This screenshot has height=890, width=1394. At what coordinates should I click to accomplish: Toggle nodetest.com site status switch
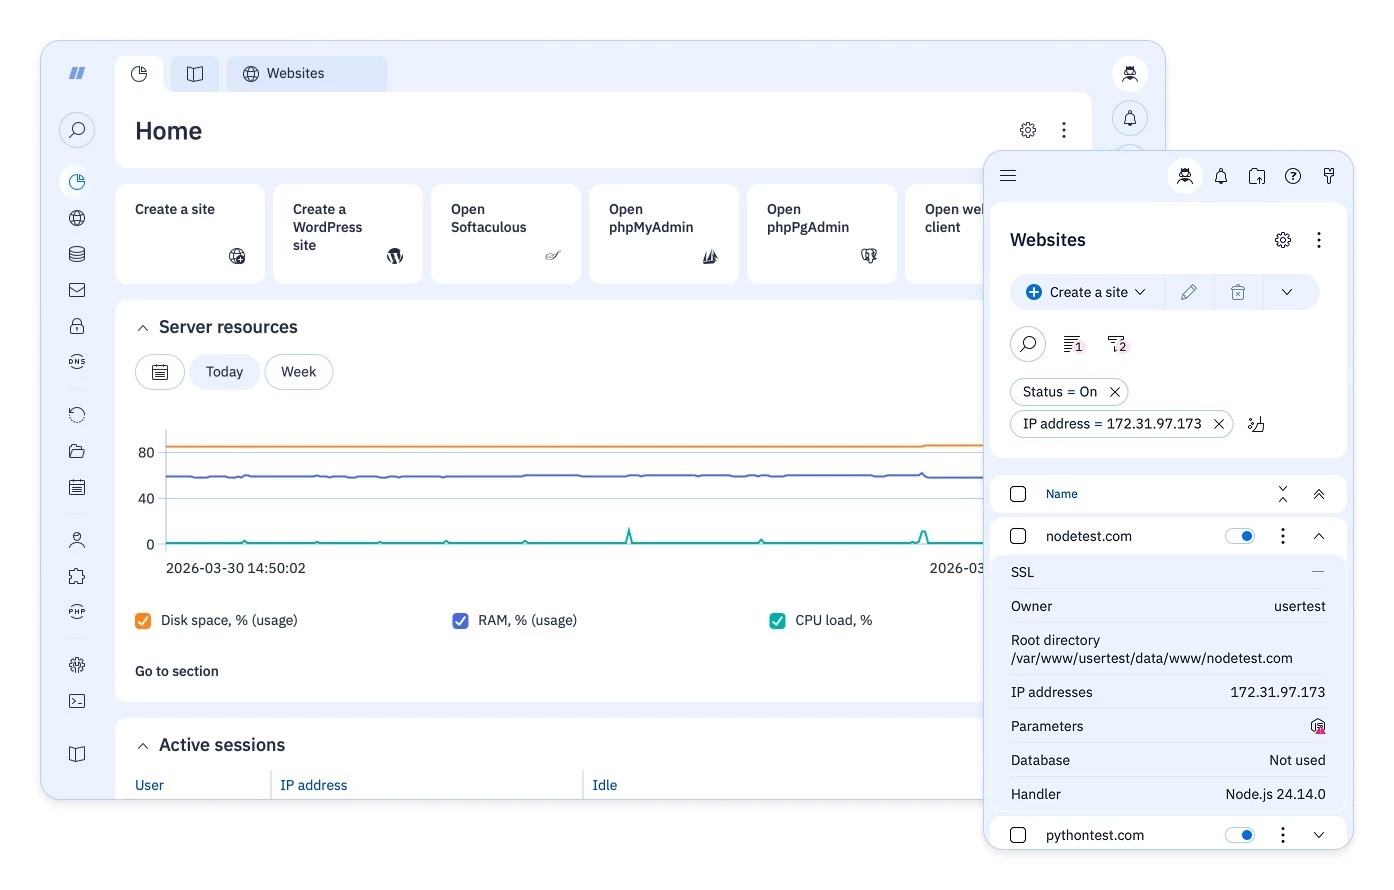coord(1240,536)
